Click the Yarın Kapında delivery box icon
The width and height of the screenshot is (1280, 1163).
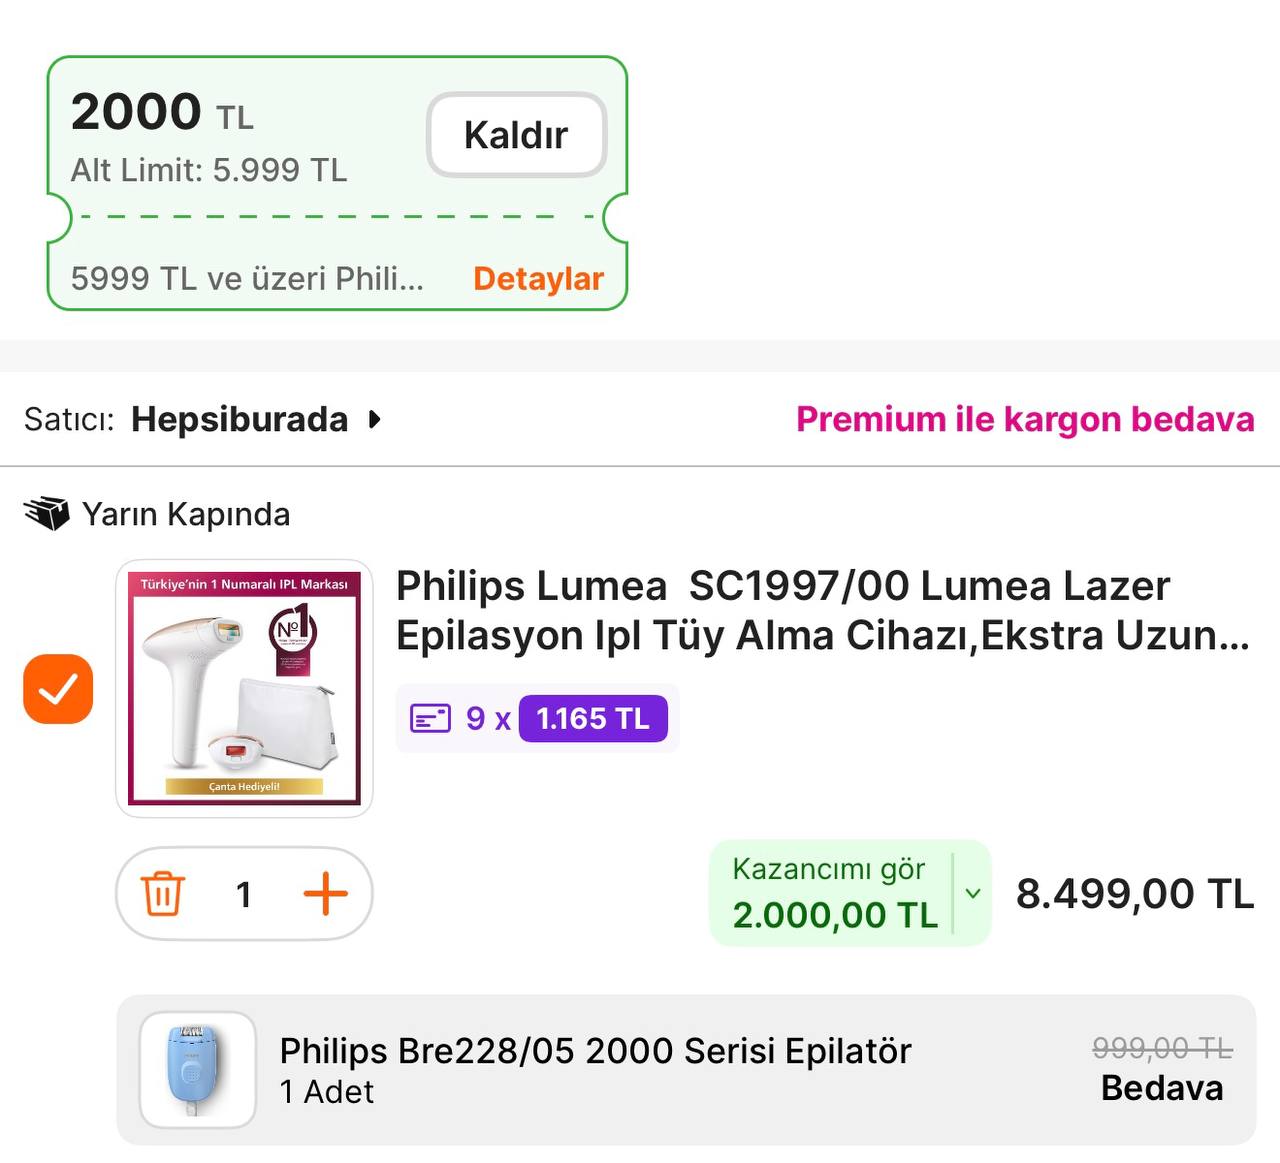coord(46,514)
